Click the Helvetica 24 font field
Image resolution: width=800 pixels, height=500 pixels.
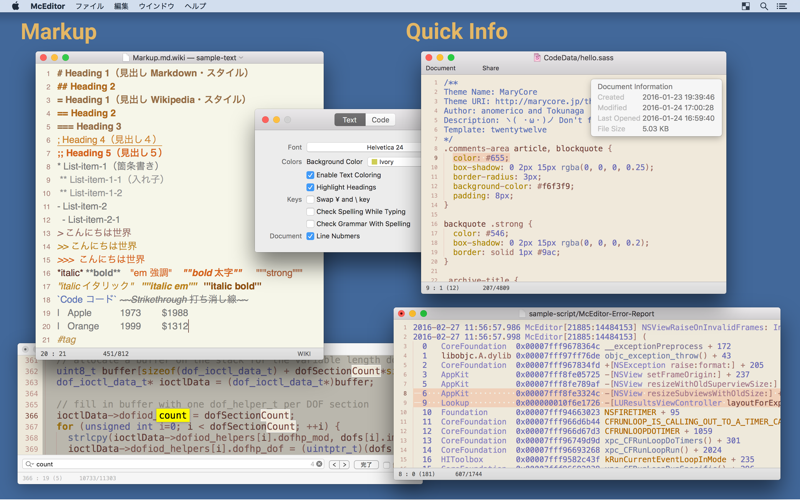[363, 147]
